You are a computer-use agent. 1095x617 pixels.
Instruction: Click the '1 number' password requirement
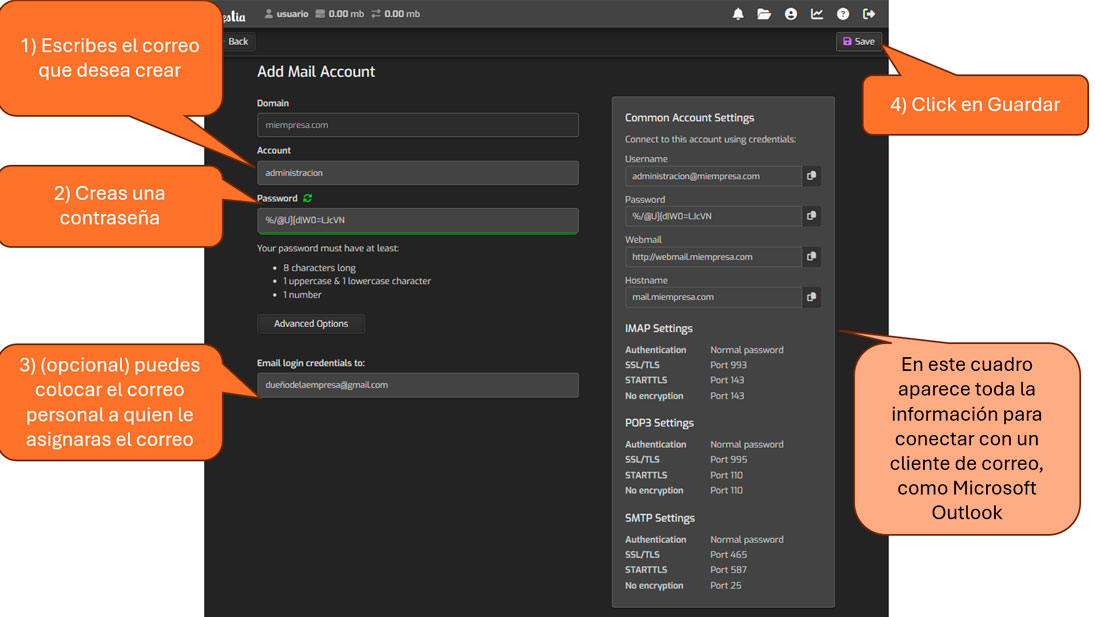pyautogui.click(x=302, y=295)
